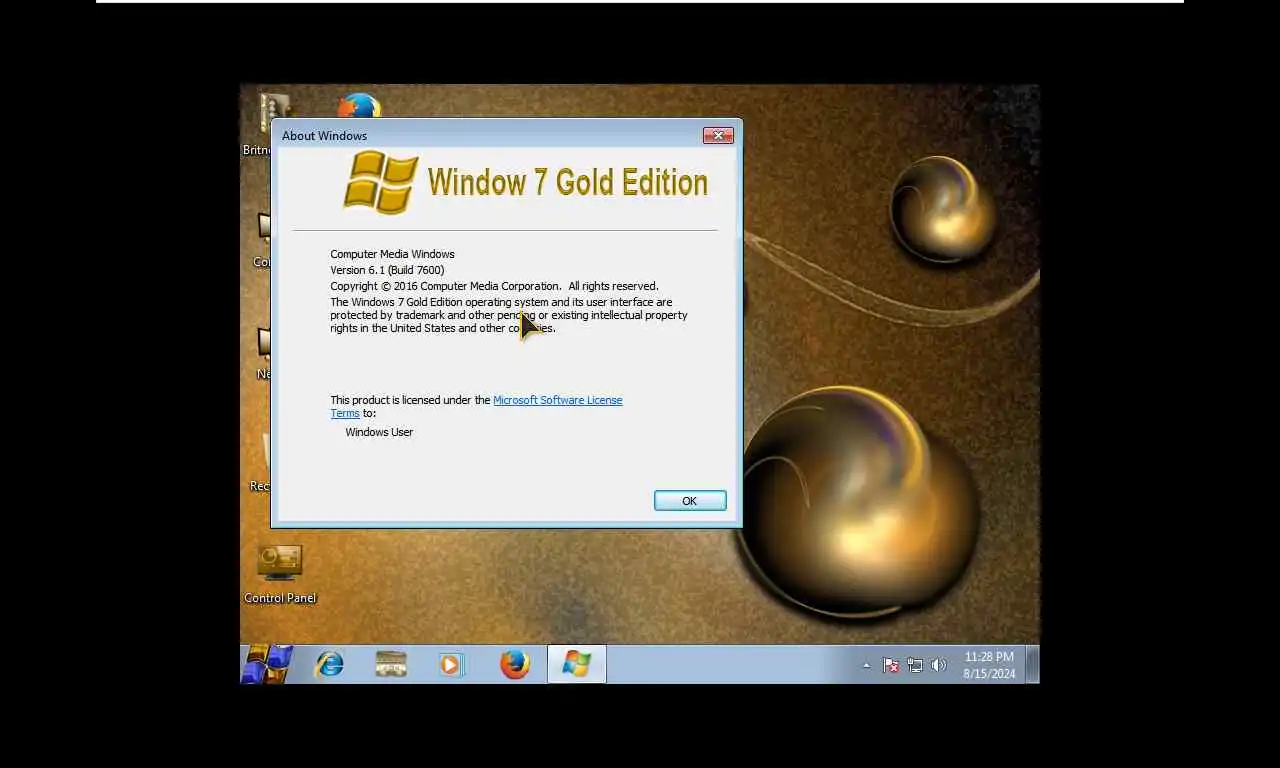
Task: Open the Action Center flag icon
Action: [x=890, y=665]
